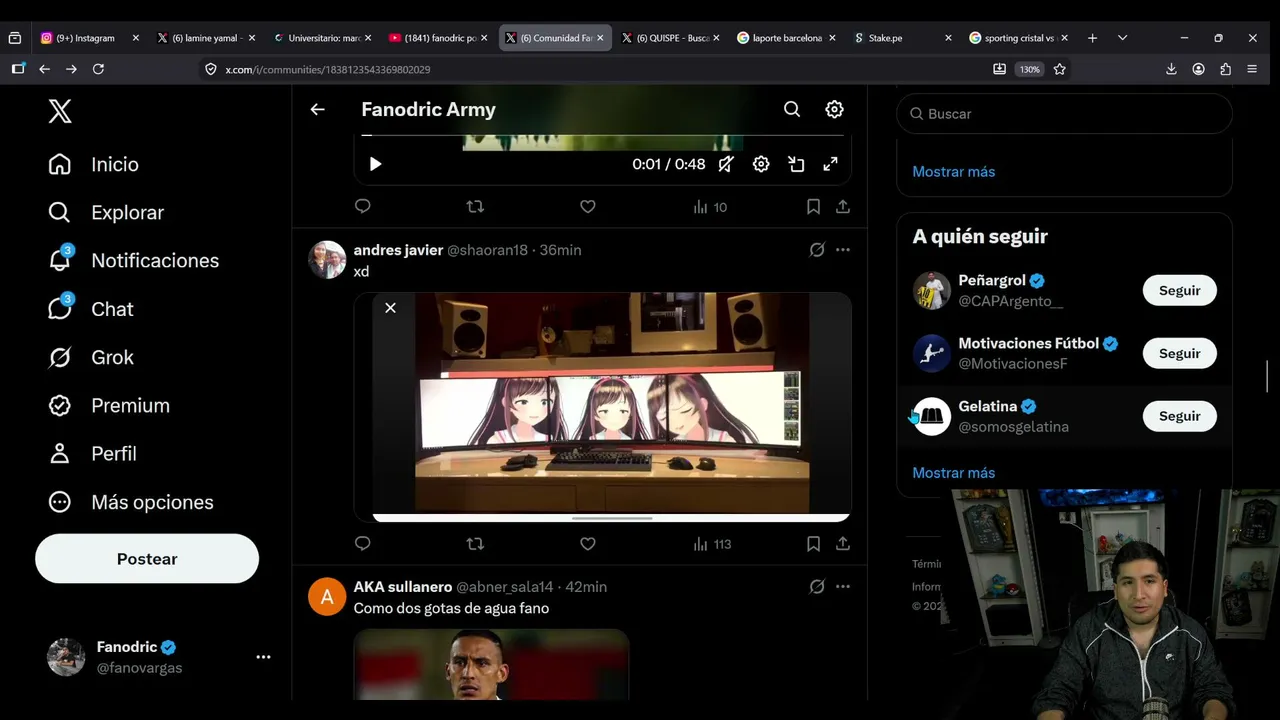Image resolution: width=1280 pixels, height=720 pixels.
Task: Bookmark this page with the star icon
Action: tap(1060, 69)
